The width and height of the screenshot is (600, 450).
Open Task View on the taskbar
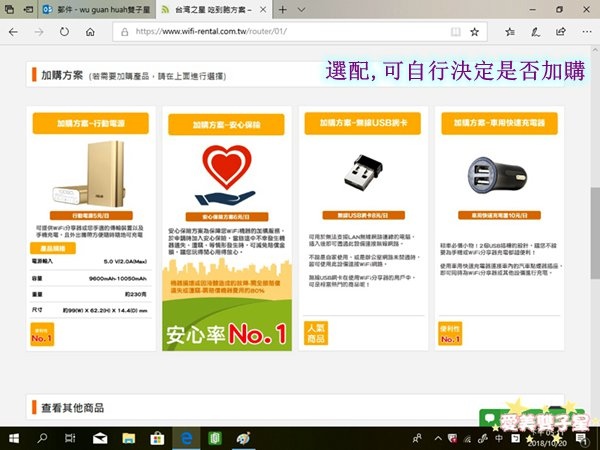(70, 439)
